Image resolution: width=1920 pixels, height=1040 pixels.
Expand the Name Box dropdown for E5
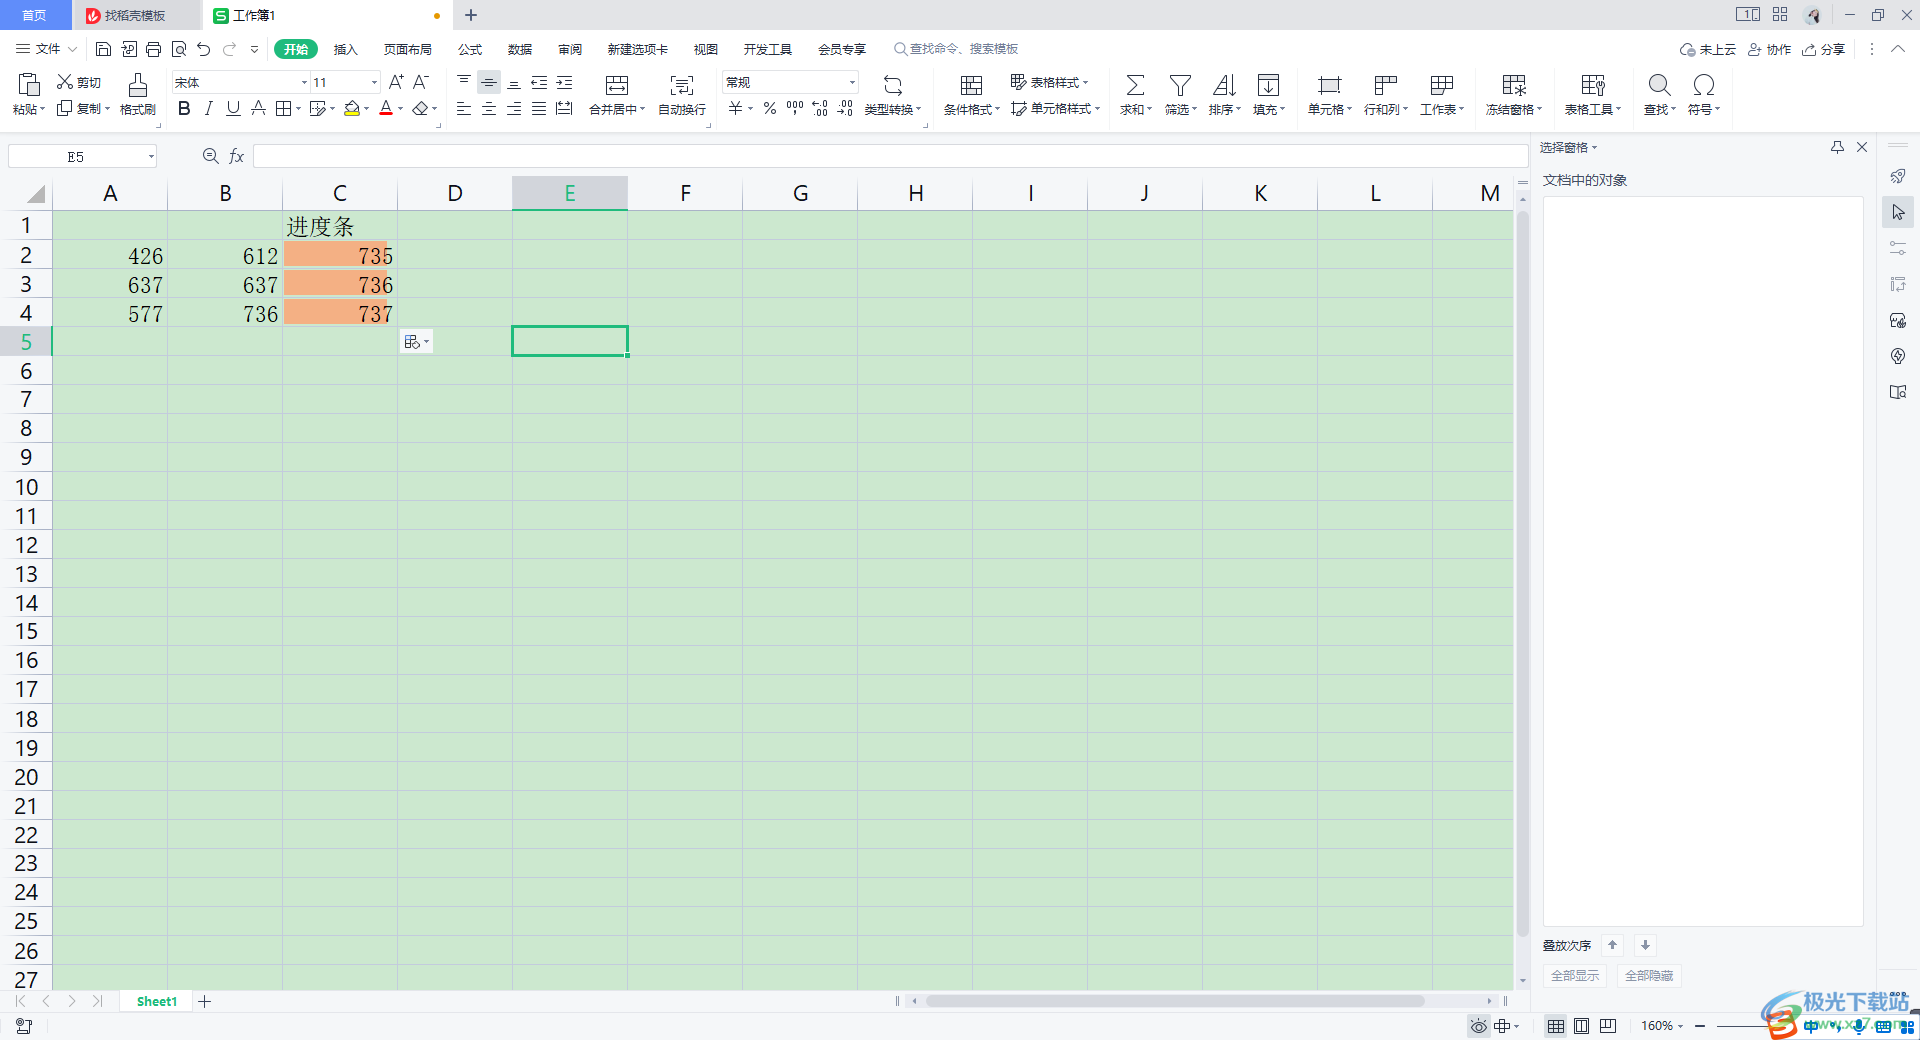pyautogui.click(x=151, y=156)
